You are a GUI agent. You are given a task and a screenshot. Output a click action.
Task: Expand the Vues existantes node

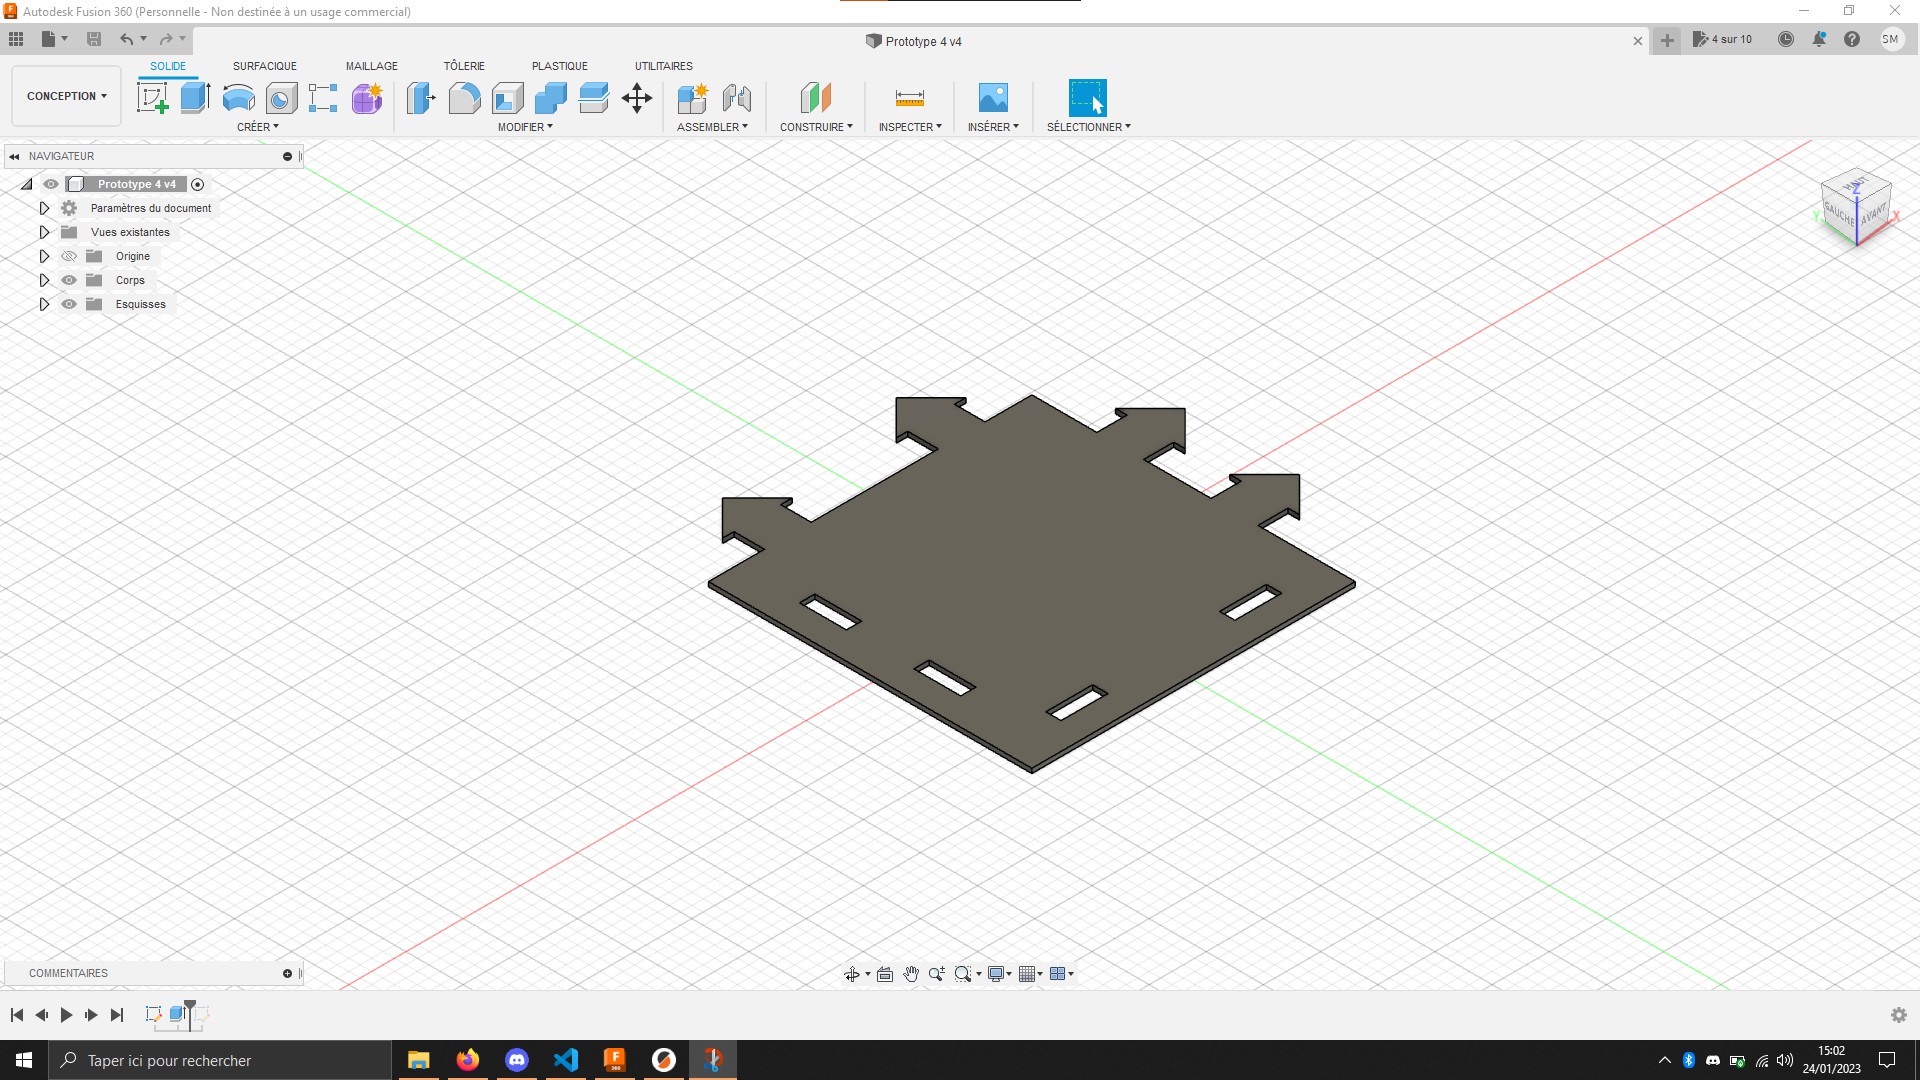pos(44,232)
